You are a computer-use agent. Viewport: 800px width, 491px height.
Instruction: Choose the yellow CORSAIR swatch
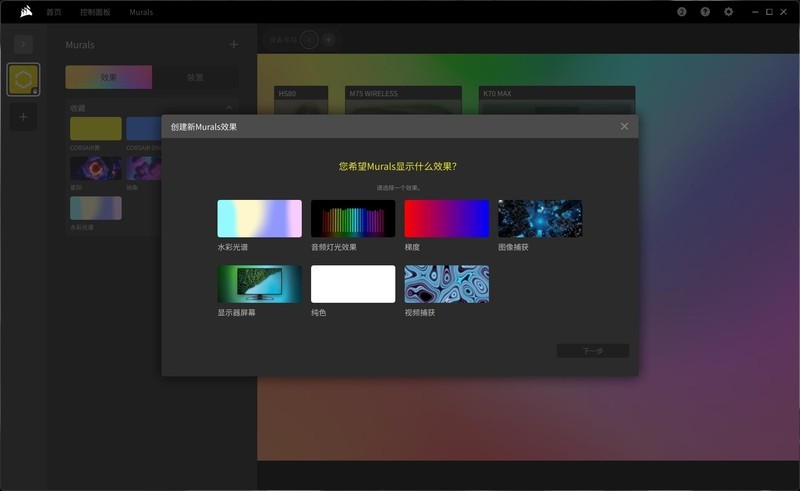click(x=96, y=129)
